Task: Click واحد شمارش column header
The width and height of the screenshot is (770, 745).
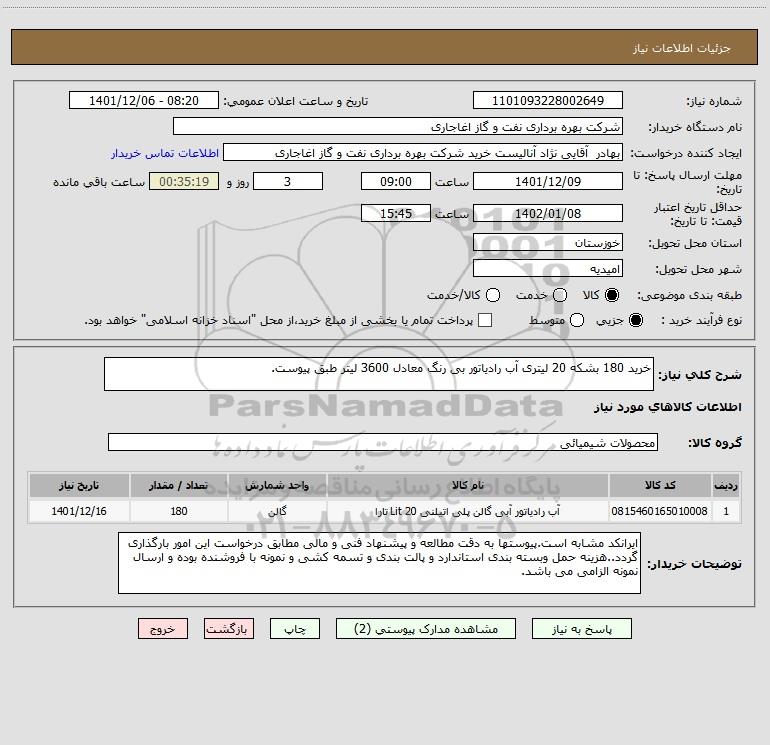Action: (x=277, y=486)
